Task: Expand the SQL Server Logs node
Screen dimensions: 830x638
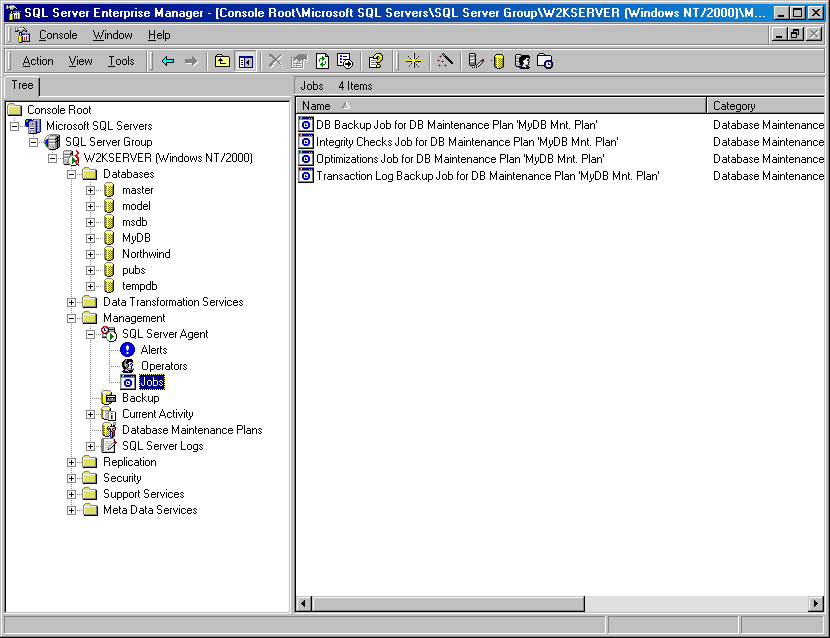Action: point(91,446)
